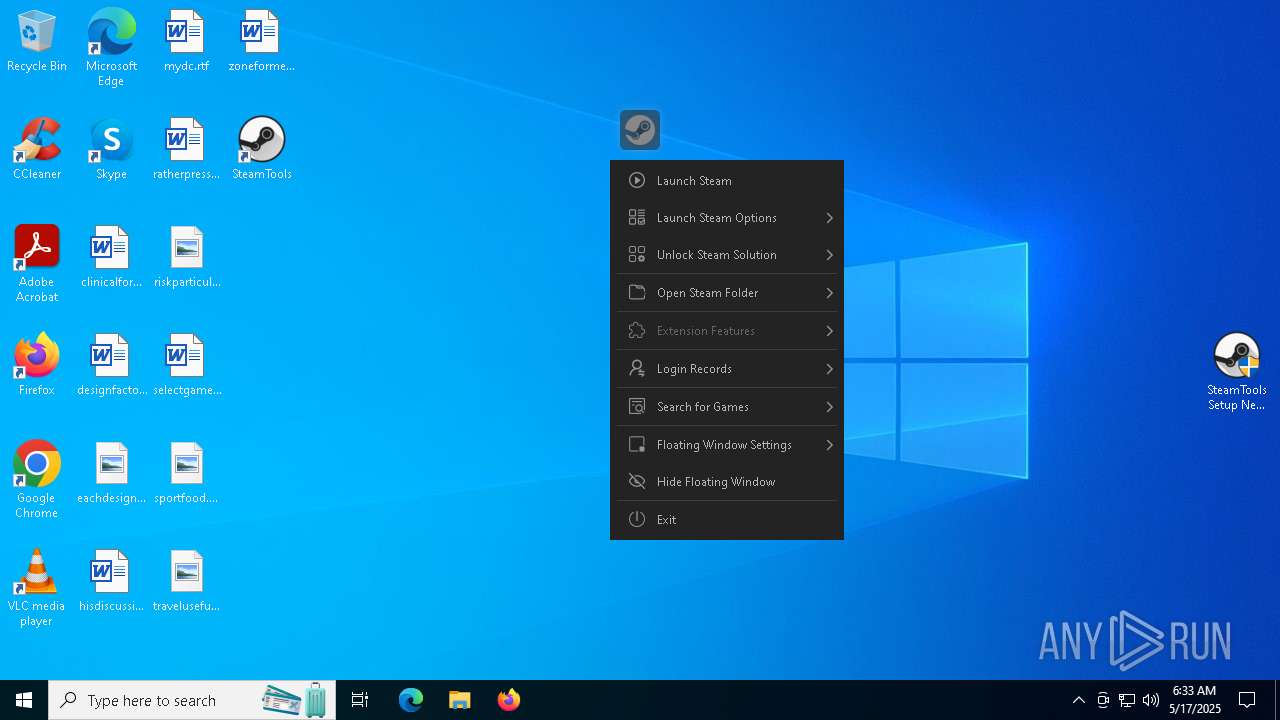Expand arrow next to Search for Games

[829, 407]
